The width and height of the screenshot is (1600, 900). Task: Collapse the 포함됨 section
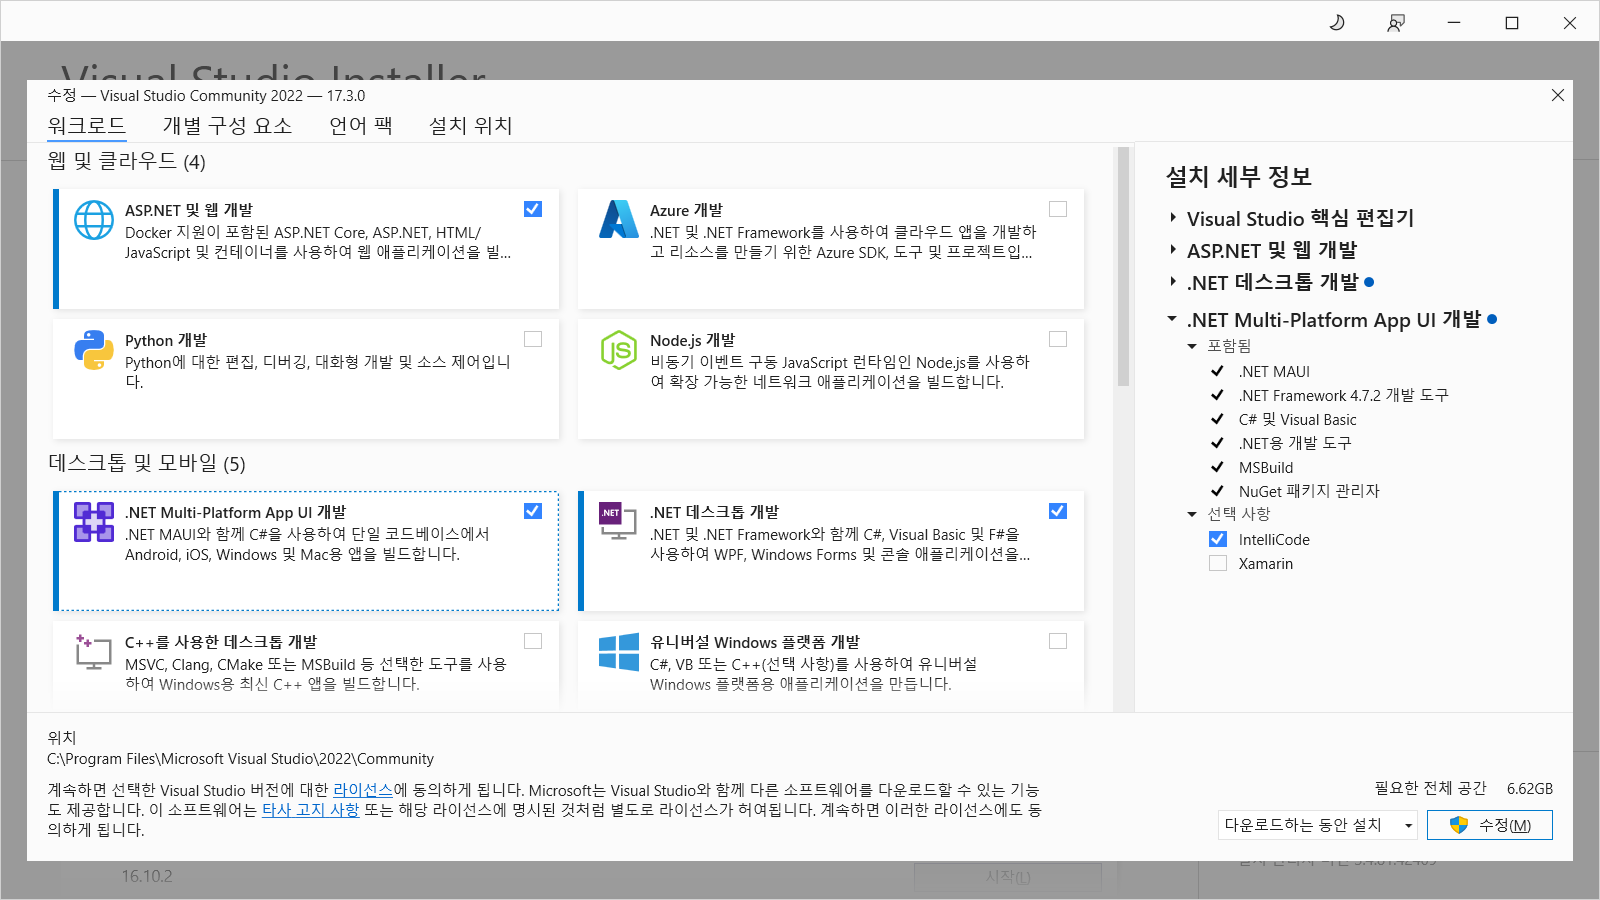1192,346
